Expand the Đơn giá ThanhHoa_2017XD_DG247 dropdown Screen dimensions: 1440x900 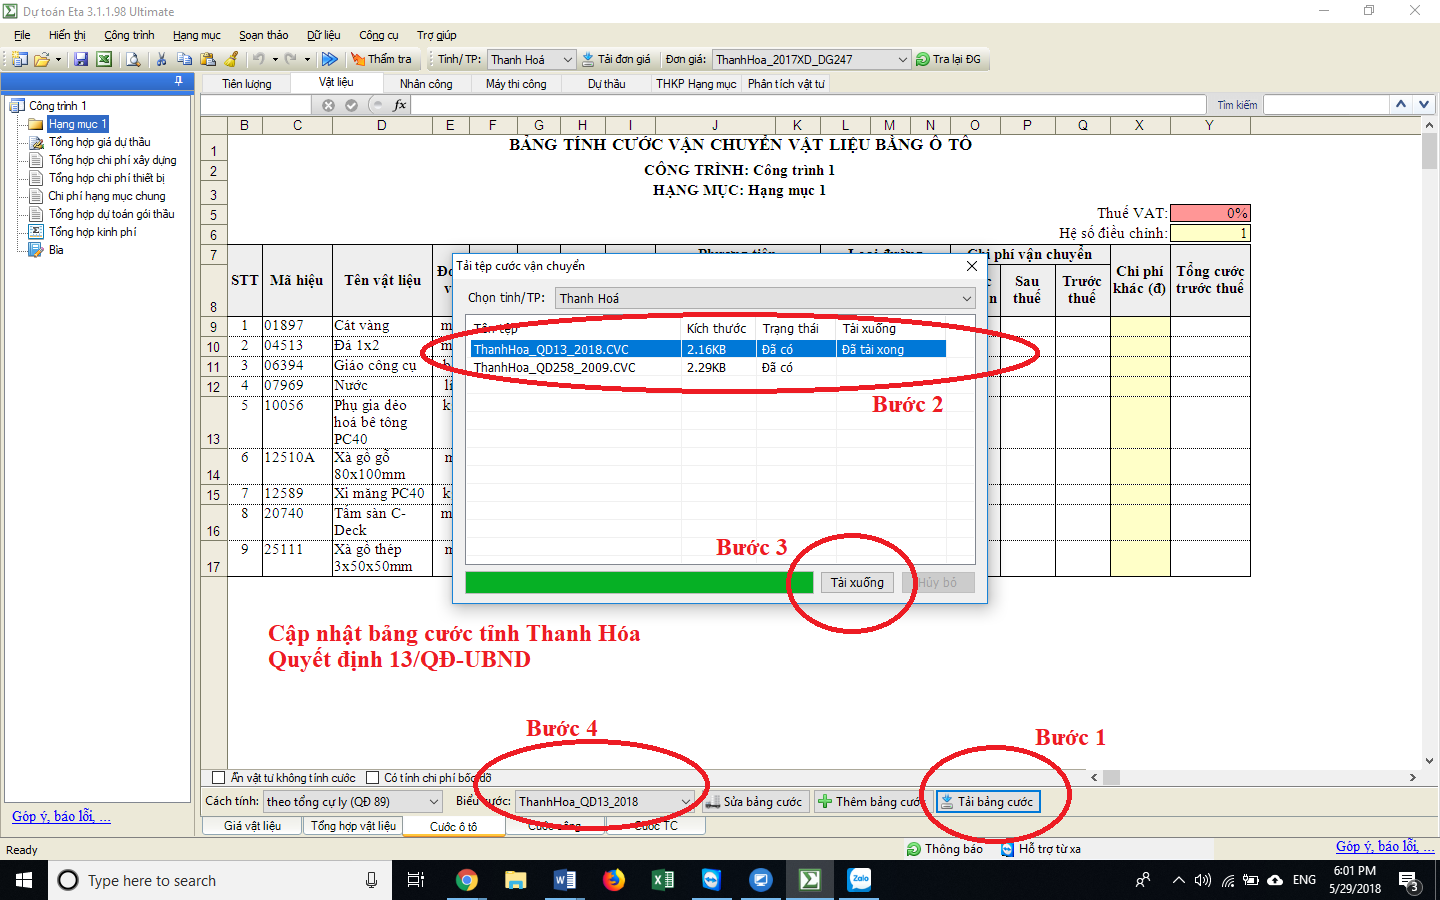902,60
